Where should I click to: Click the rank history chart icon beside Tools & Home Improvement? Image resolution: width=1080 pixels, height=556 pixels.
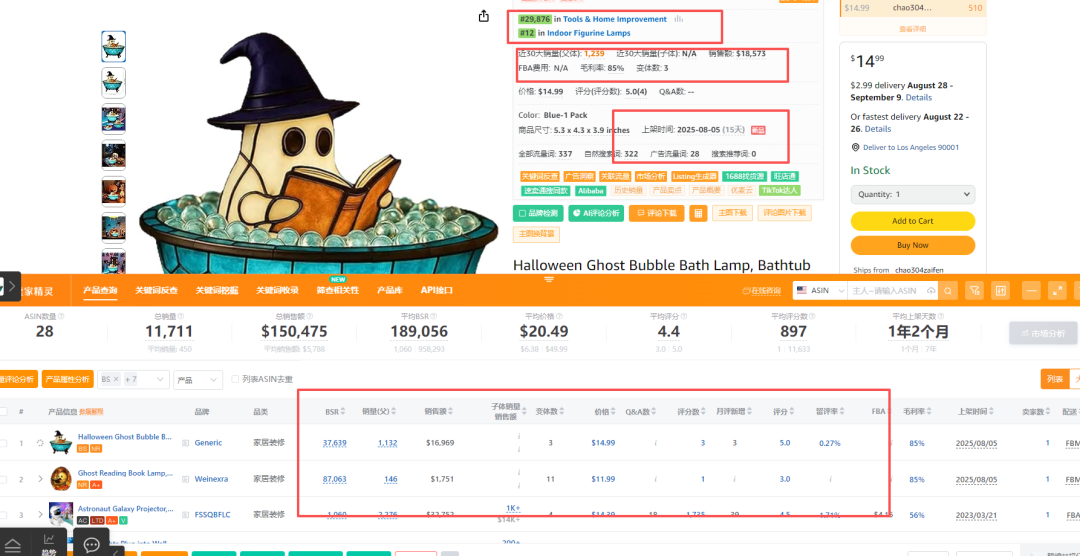point(678,19)
